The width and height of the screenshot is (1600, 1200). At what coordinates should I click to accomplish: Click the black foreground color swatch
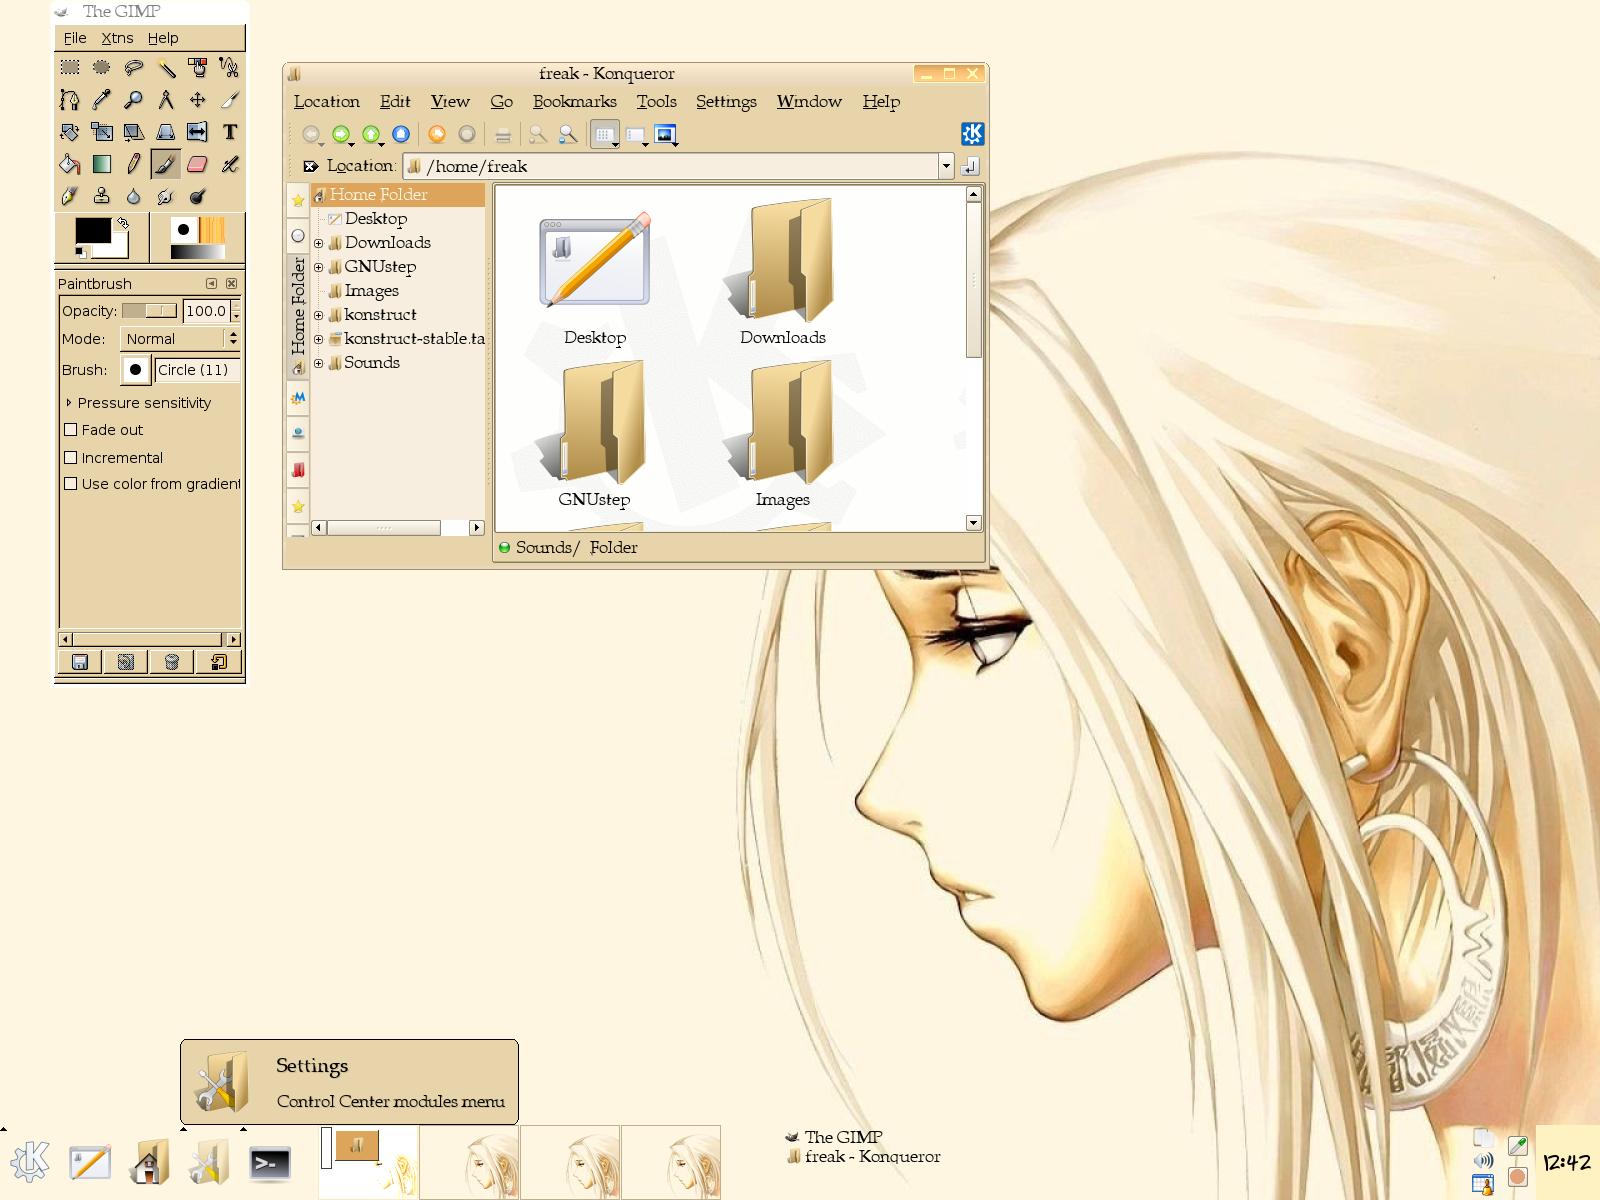[93, 230]
